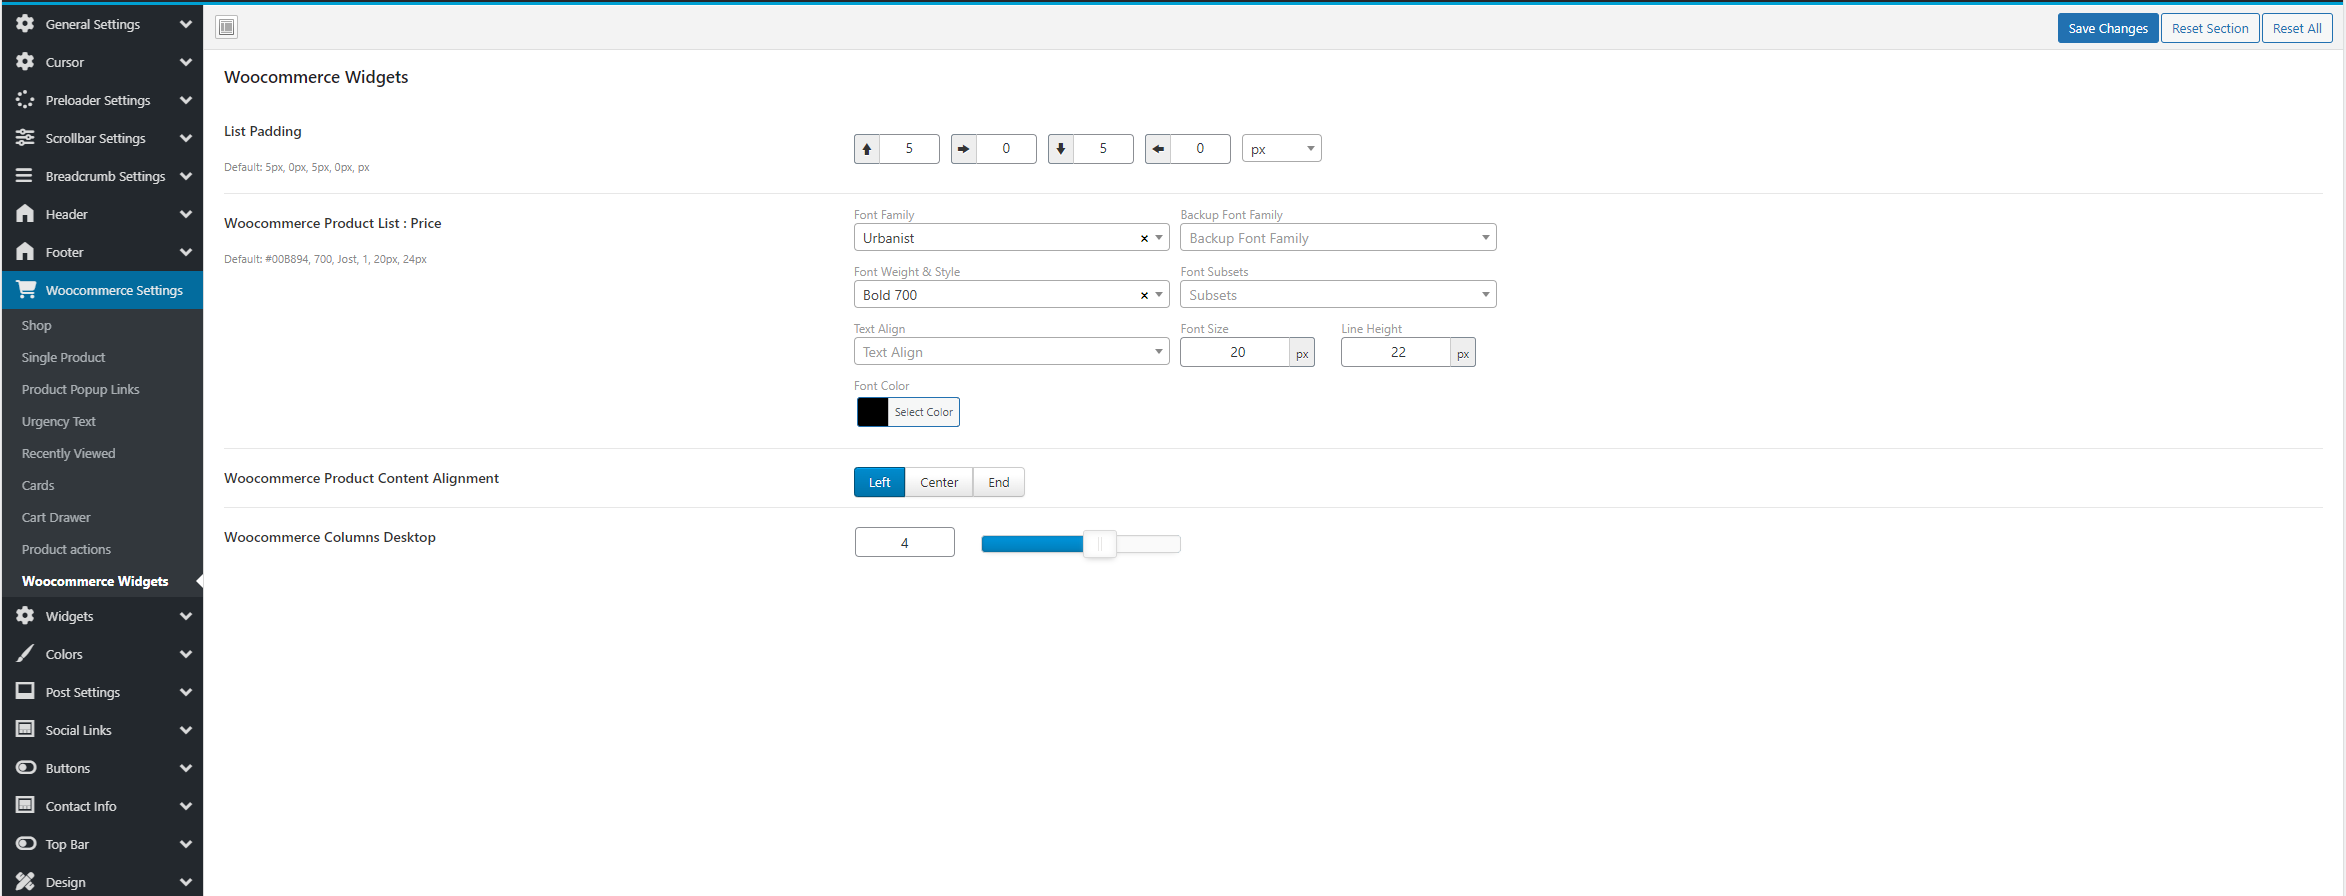This screenshot has width=2346, height=896.
Task: Click the Design tools icon
Action: [25, 882]
